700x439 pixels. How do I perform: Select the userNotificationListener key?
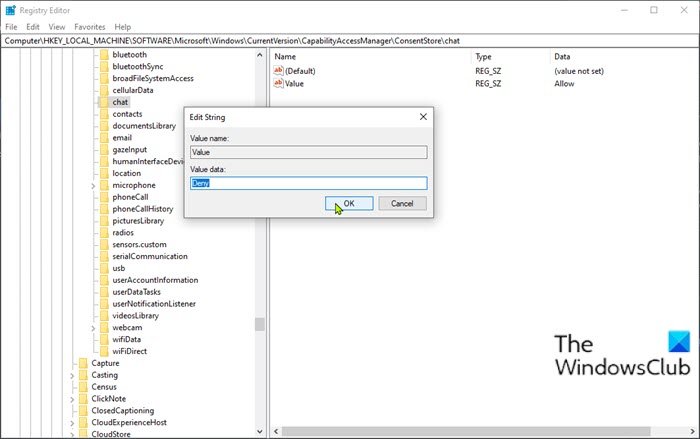154,304
